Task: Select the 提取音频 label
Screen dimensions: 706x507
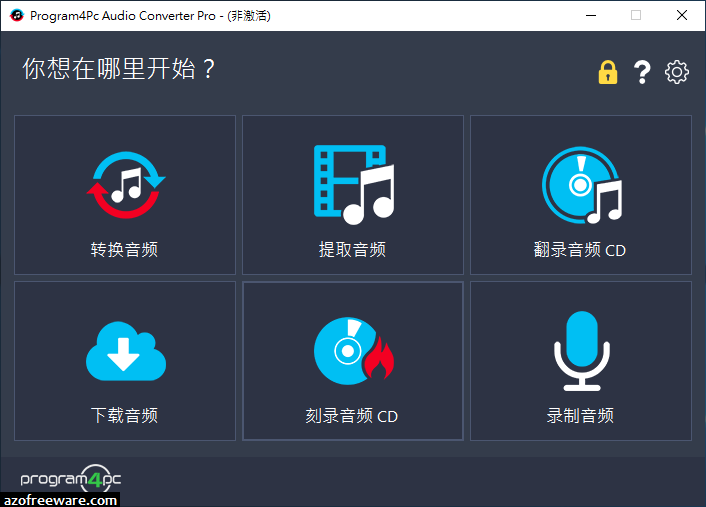Action: point(352,249)
